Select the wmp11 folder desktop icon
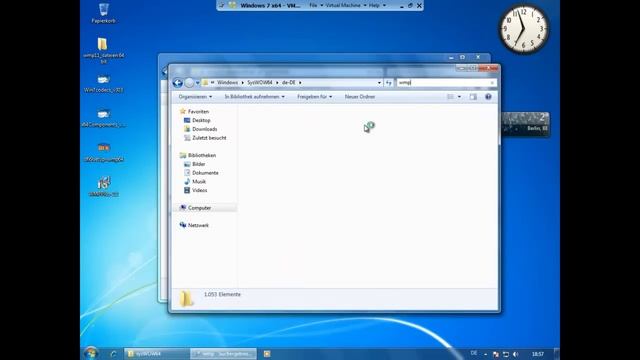This screenshot has width=640, height=360. click(103, 50)
